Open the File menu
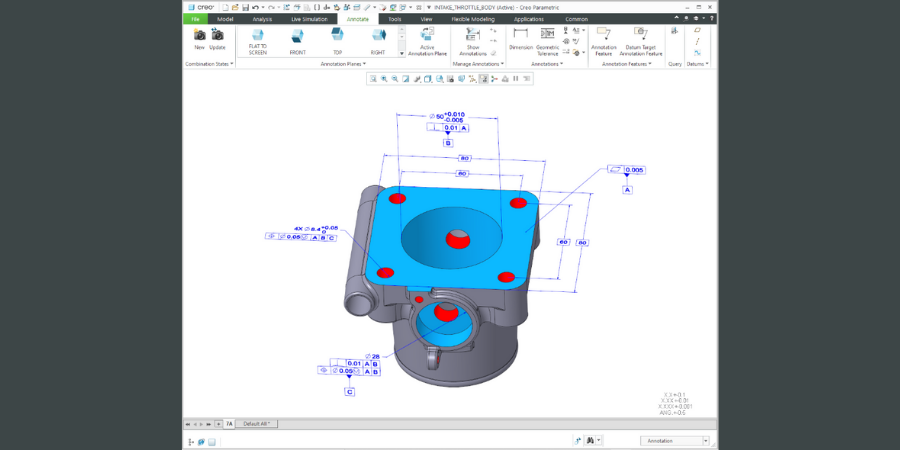900x450 pixels. click(196, 18)
